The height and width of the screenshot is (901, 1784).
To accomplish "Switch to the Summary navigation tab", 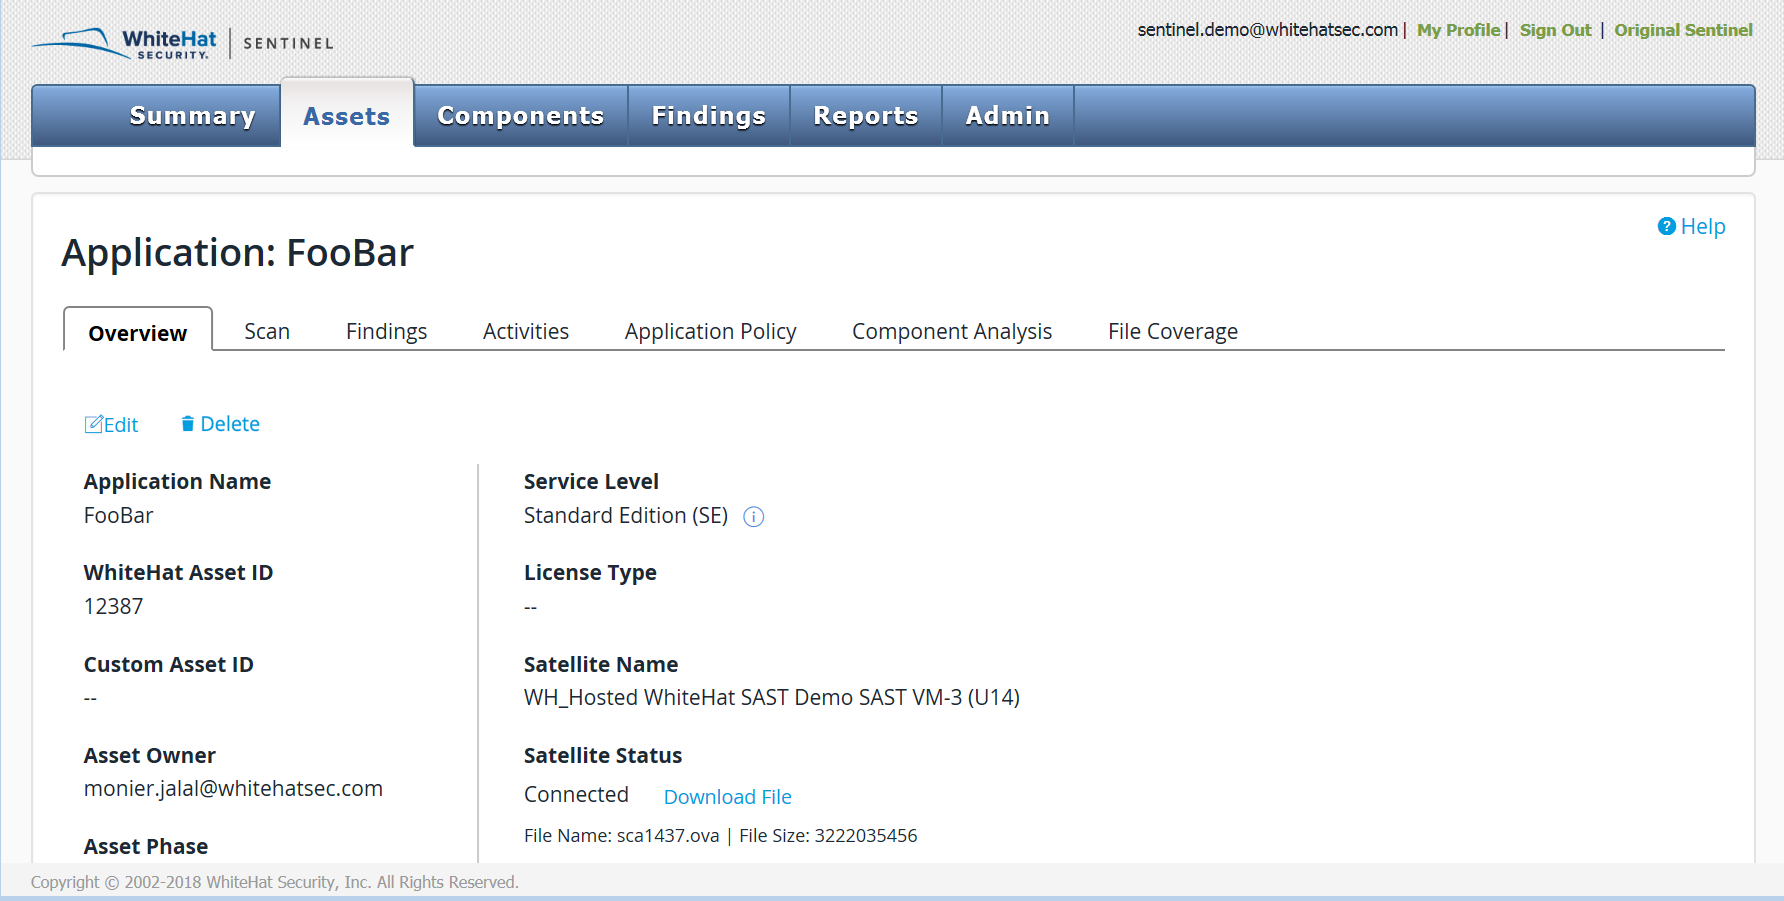I will pyautogui.click(x=191, y=115).
